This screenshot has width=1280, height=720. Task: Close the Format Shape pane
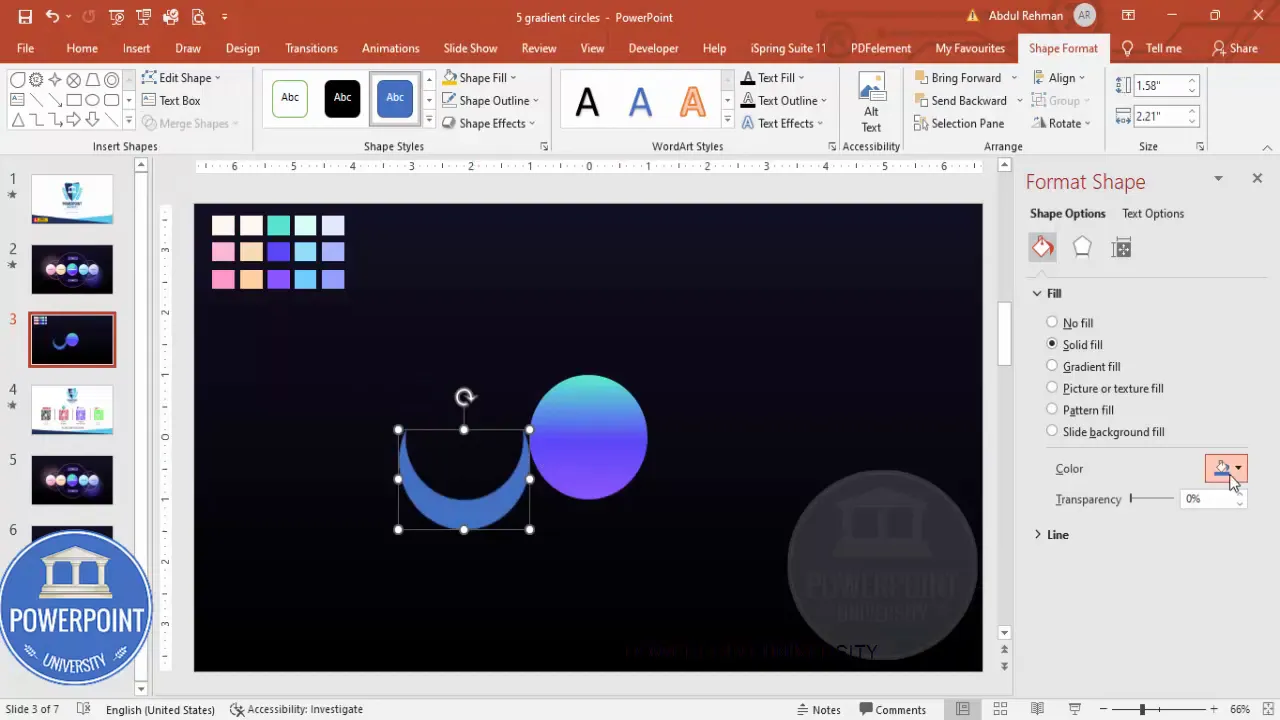click(1257, 178)
